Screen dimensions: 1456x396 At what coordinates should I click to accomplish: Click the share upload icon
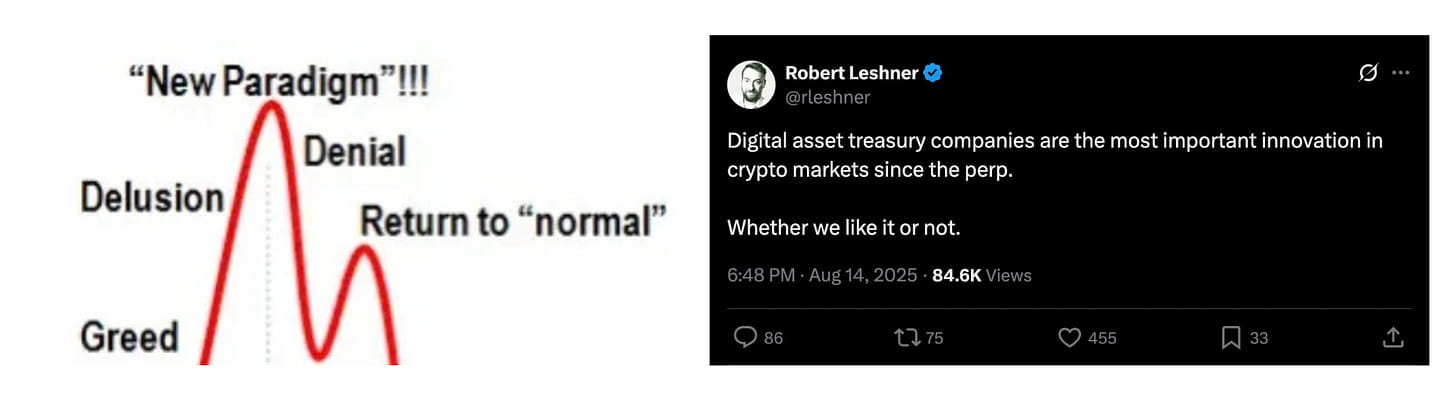pos(1393,338)
